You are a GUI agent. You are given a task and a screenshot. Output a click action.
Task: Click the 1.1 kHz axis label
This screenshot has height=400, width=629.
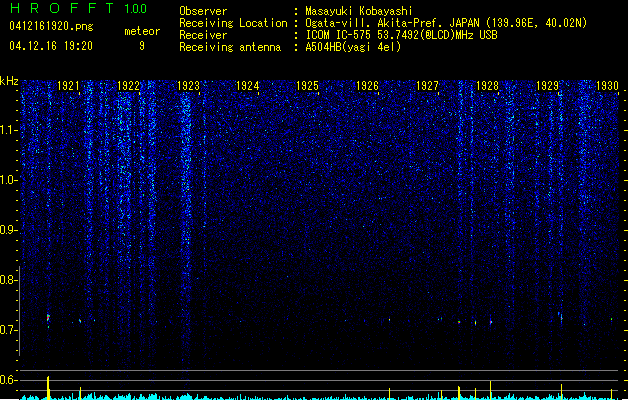[8, 130]
